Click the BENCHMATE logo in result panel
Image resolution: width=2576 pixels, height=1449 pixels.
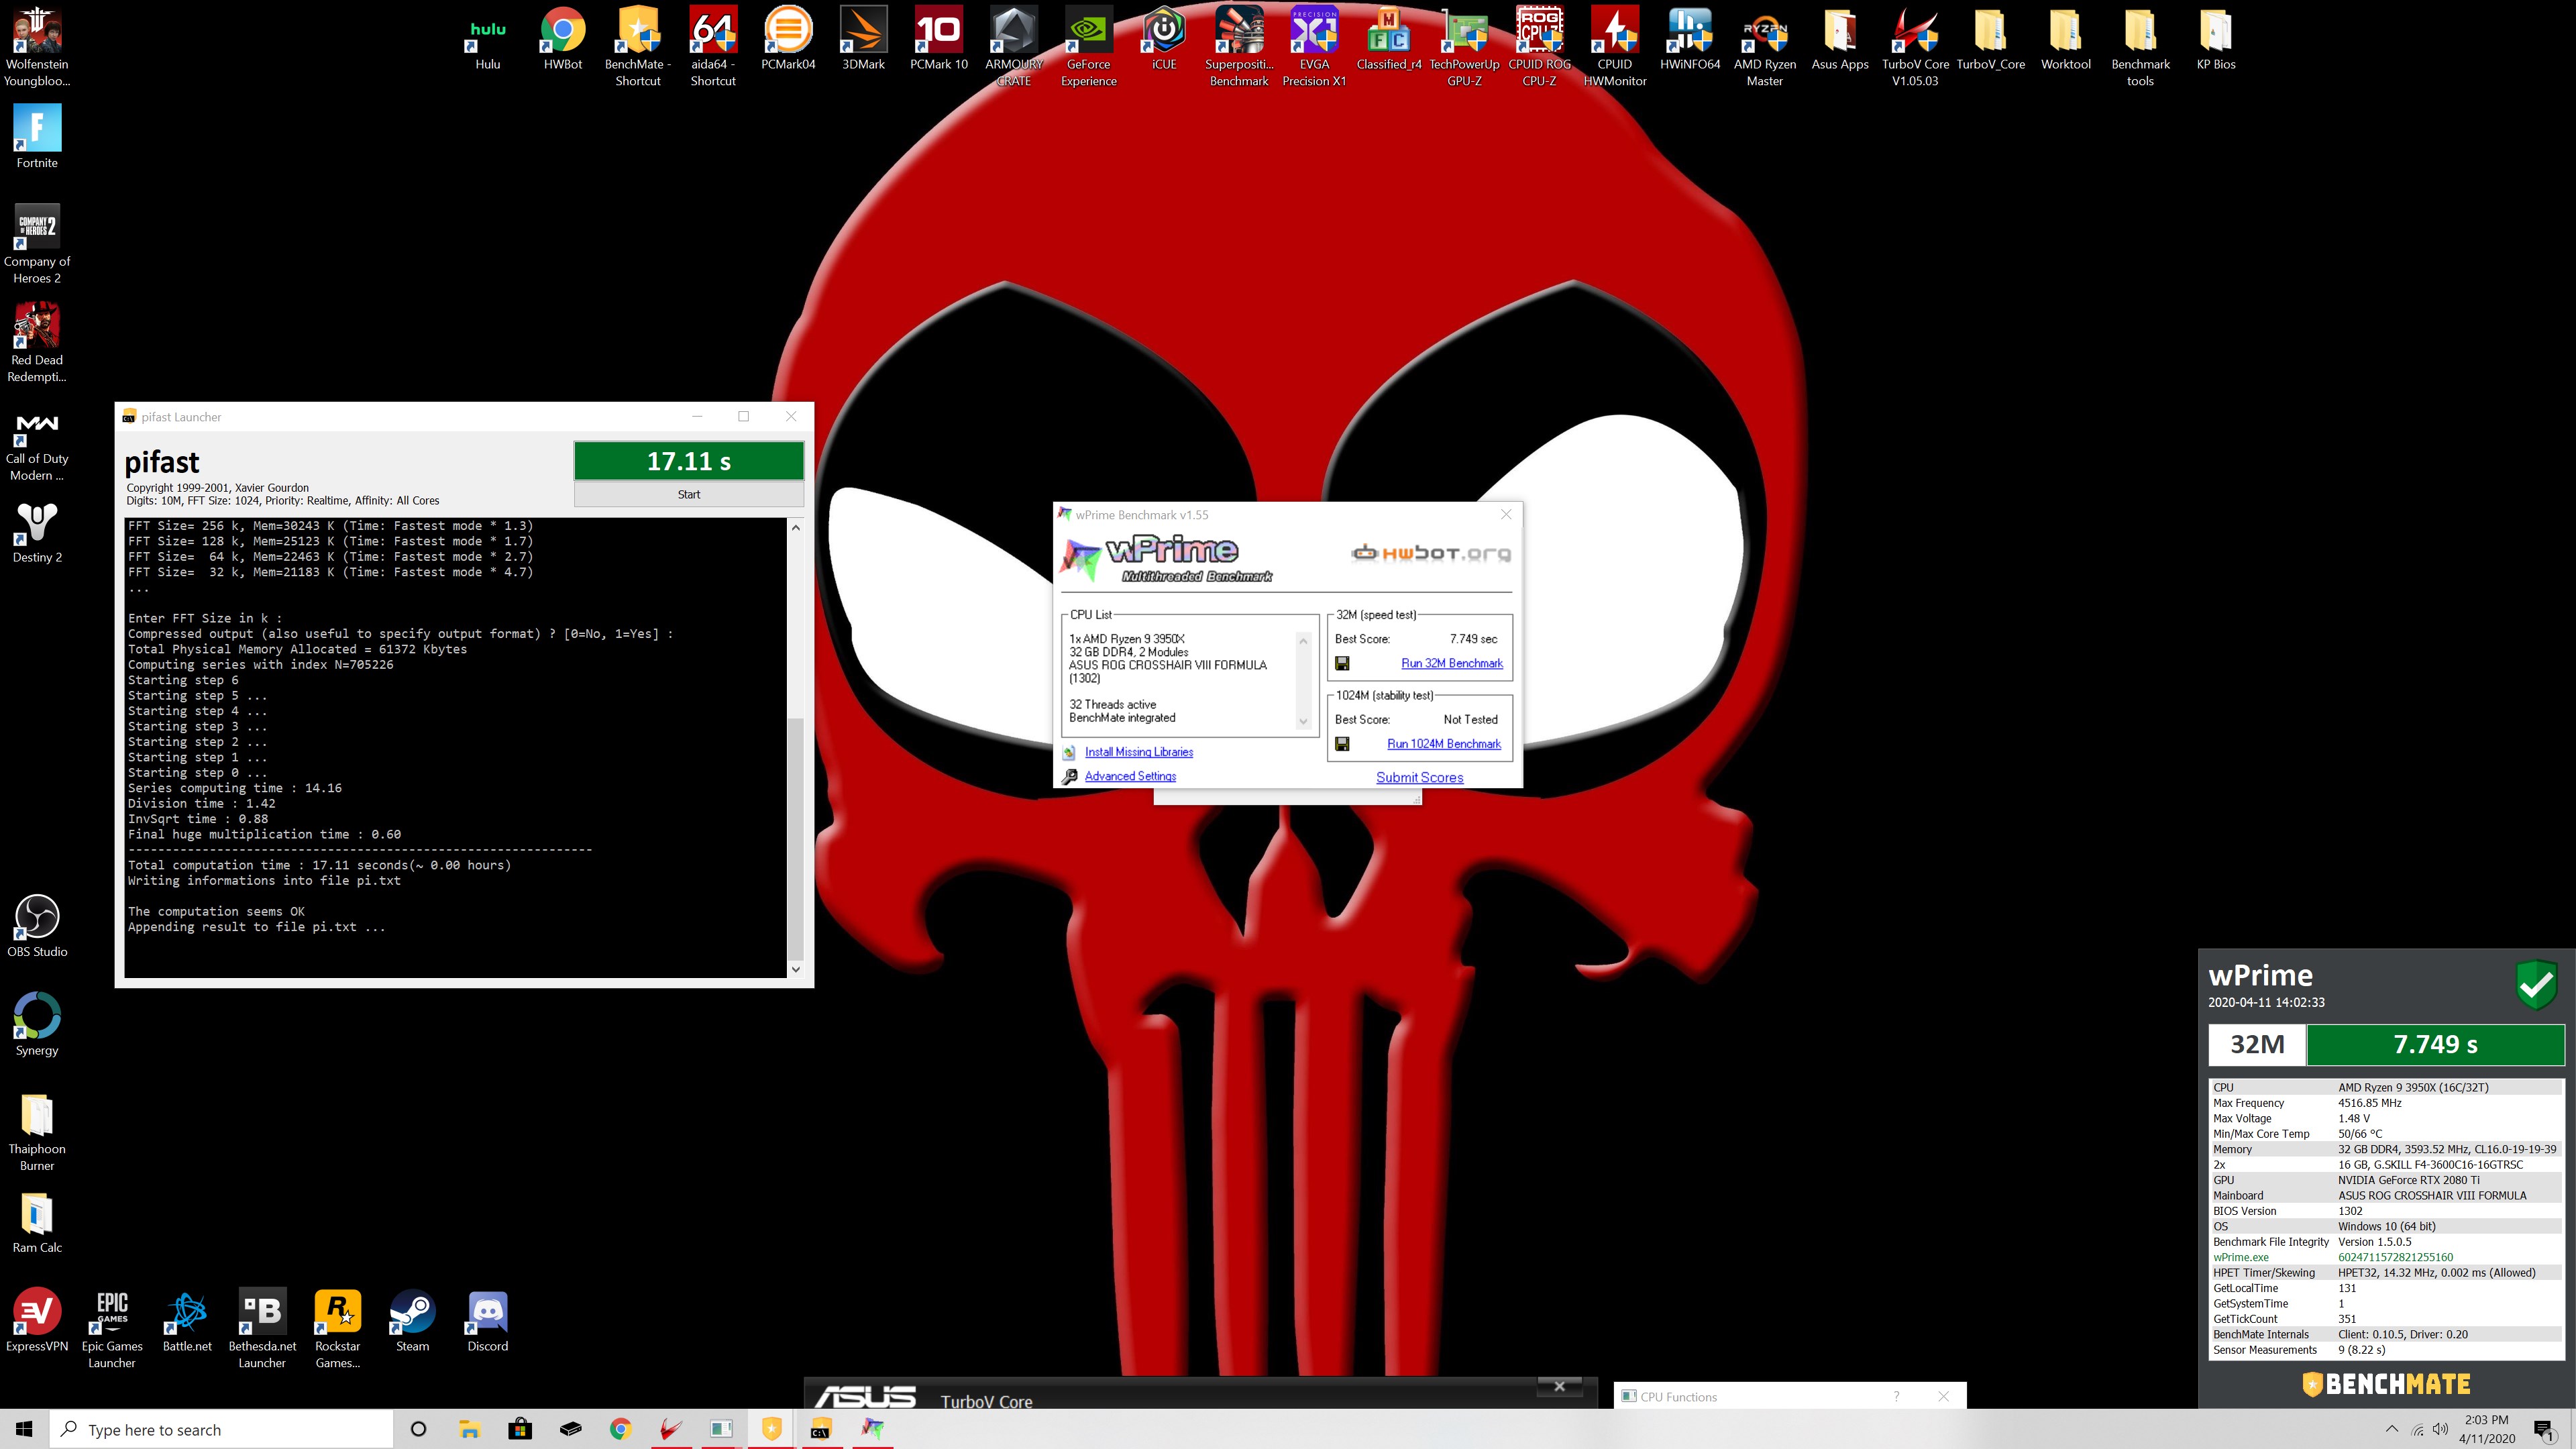2386,1384
